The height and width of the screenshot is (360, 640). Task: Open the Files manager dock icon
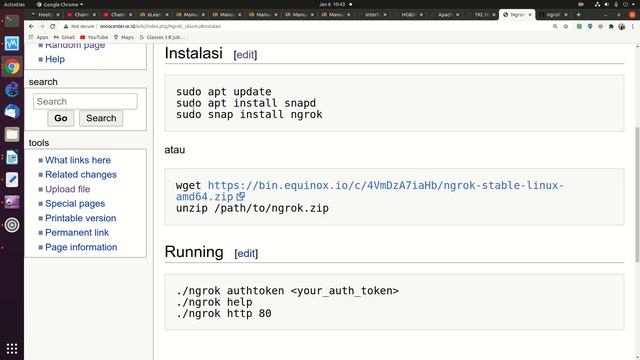pyautogui.click(x=12, y=134)
